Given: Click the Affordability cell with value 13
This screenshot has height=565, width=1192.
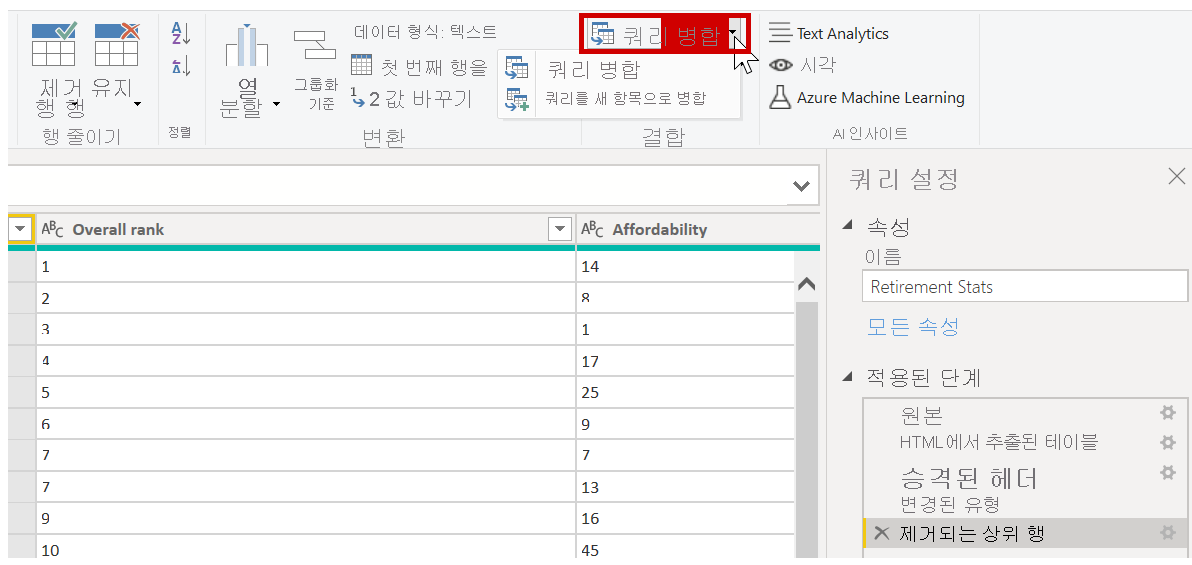Looking at the screenshot, I should 685,487.
